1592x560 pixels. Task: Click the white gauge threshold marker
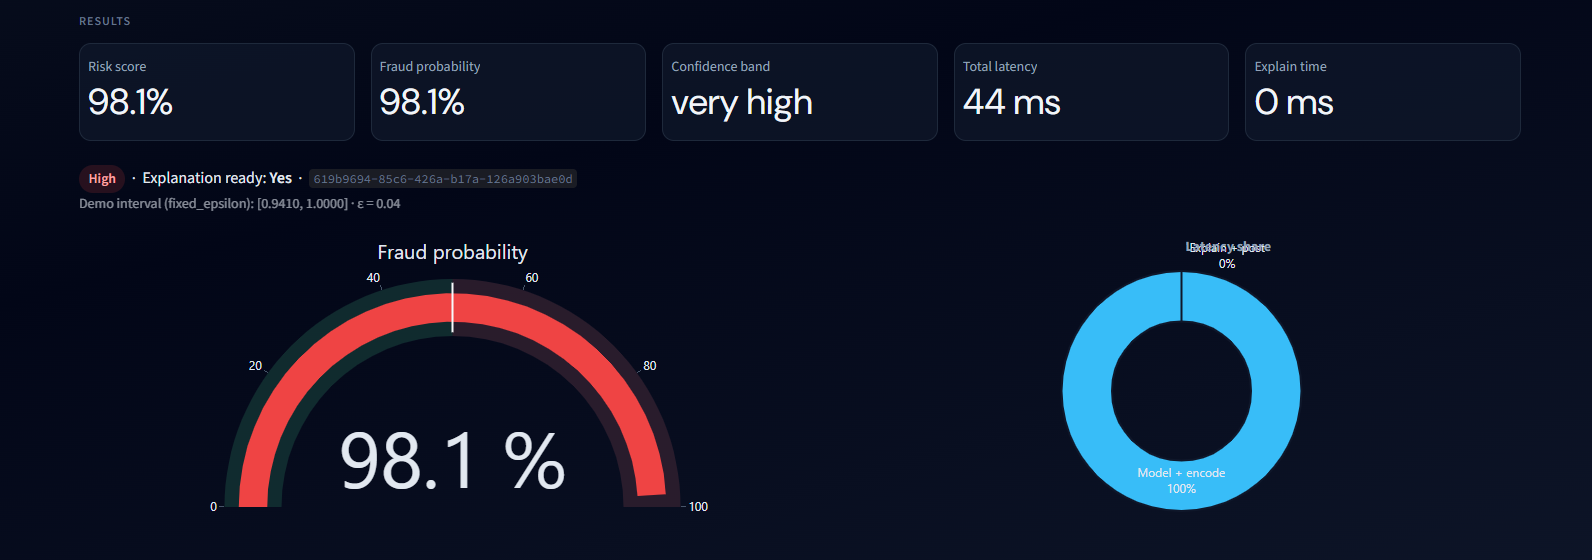[x=452, y=307]
